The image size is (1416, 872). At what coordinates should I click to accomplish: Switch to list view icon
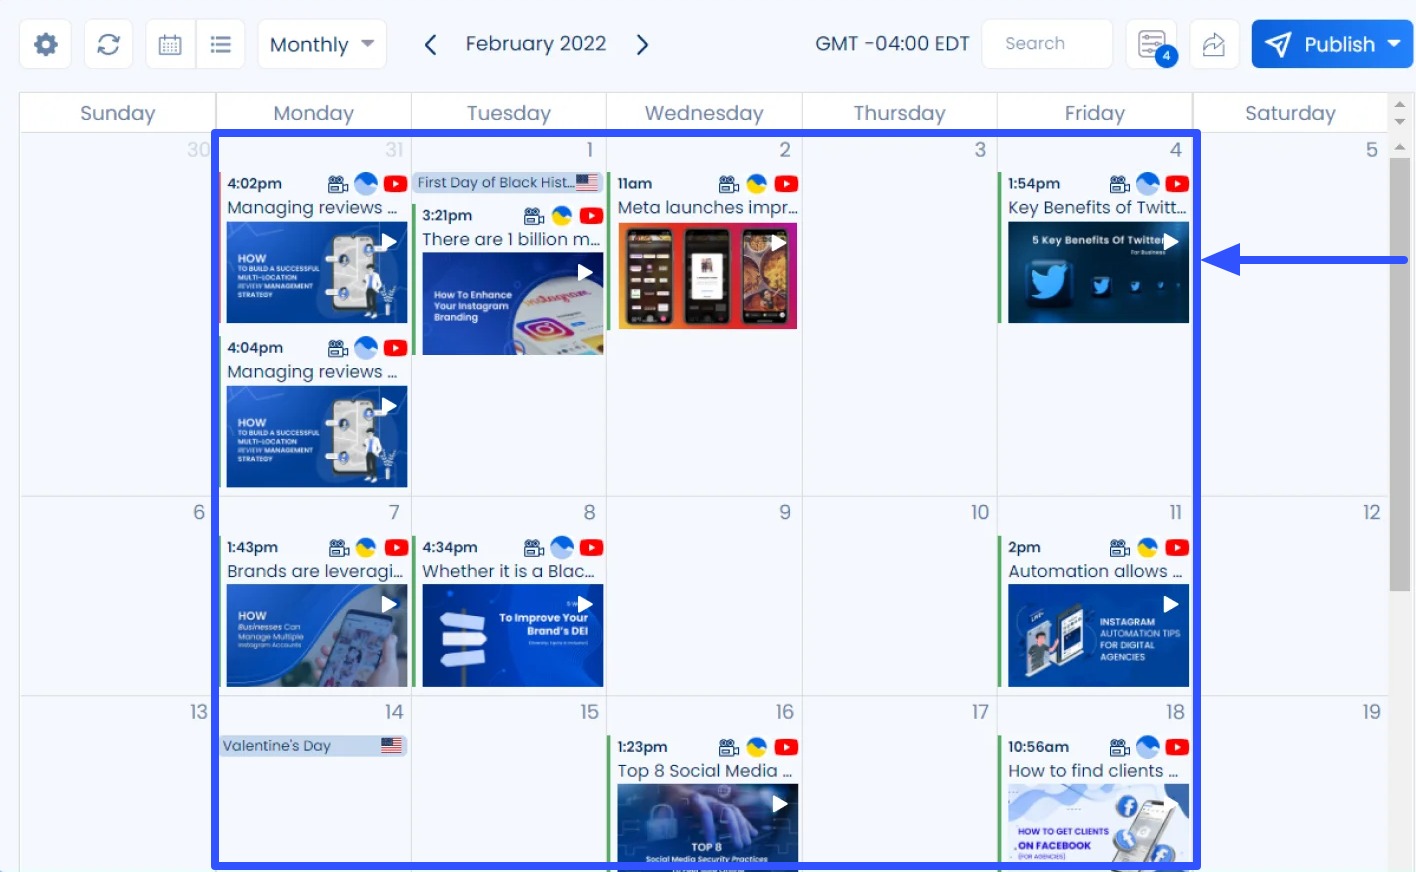221,45
